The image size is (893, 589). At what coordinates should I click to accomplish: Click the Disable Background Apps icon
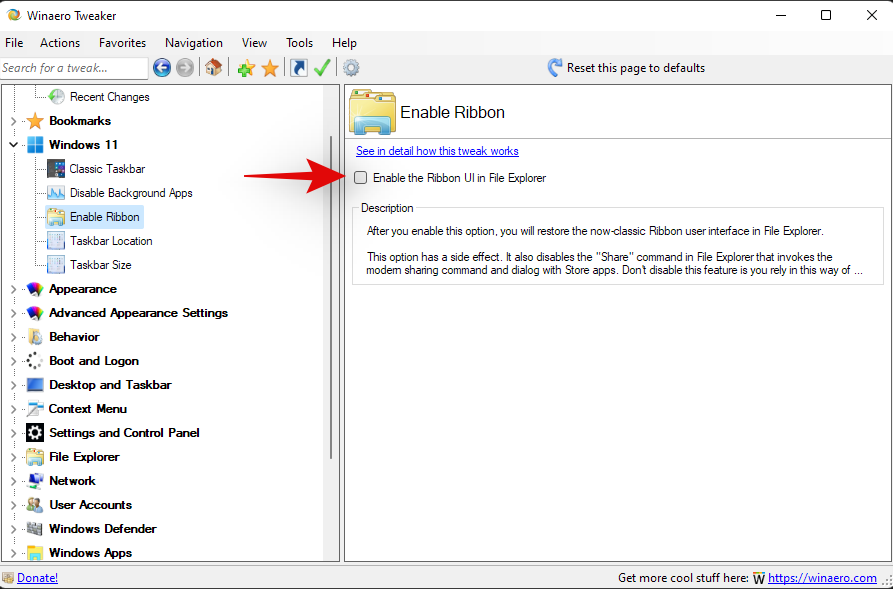pyautogui.click(x=56, y=193)
